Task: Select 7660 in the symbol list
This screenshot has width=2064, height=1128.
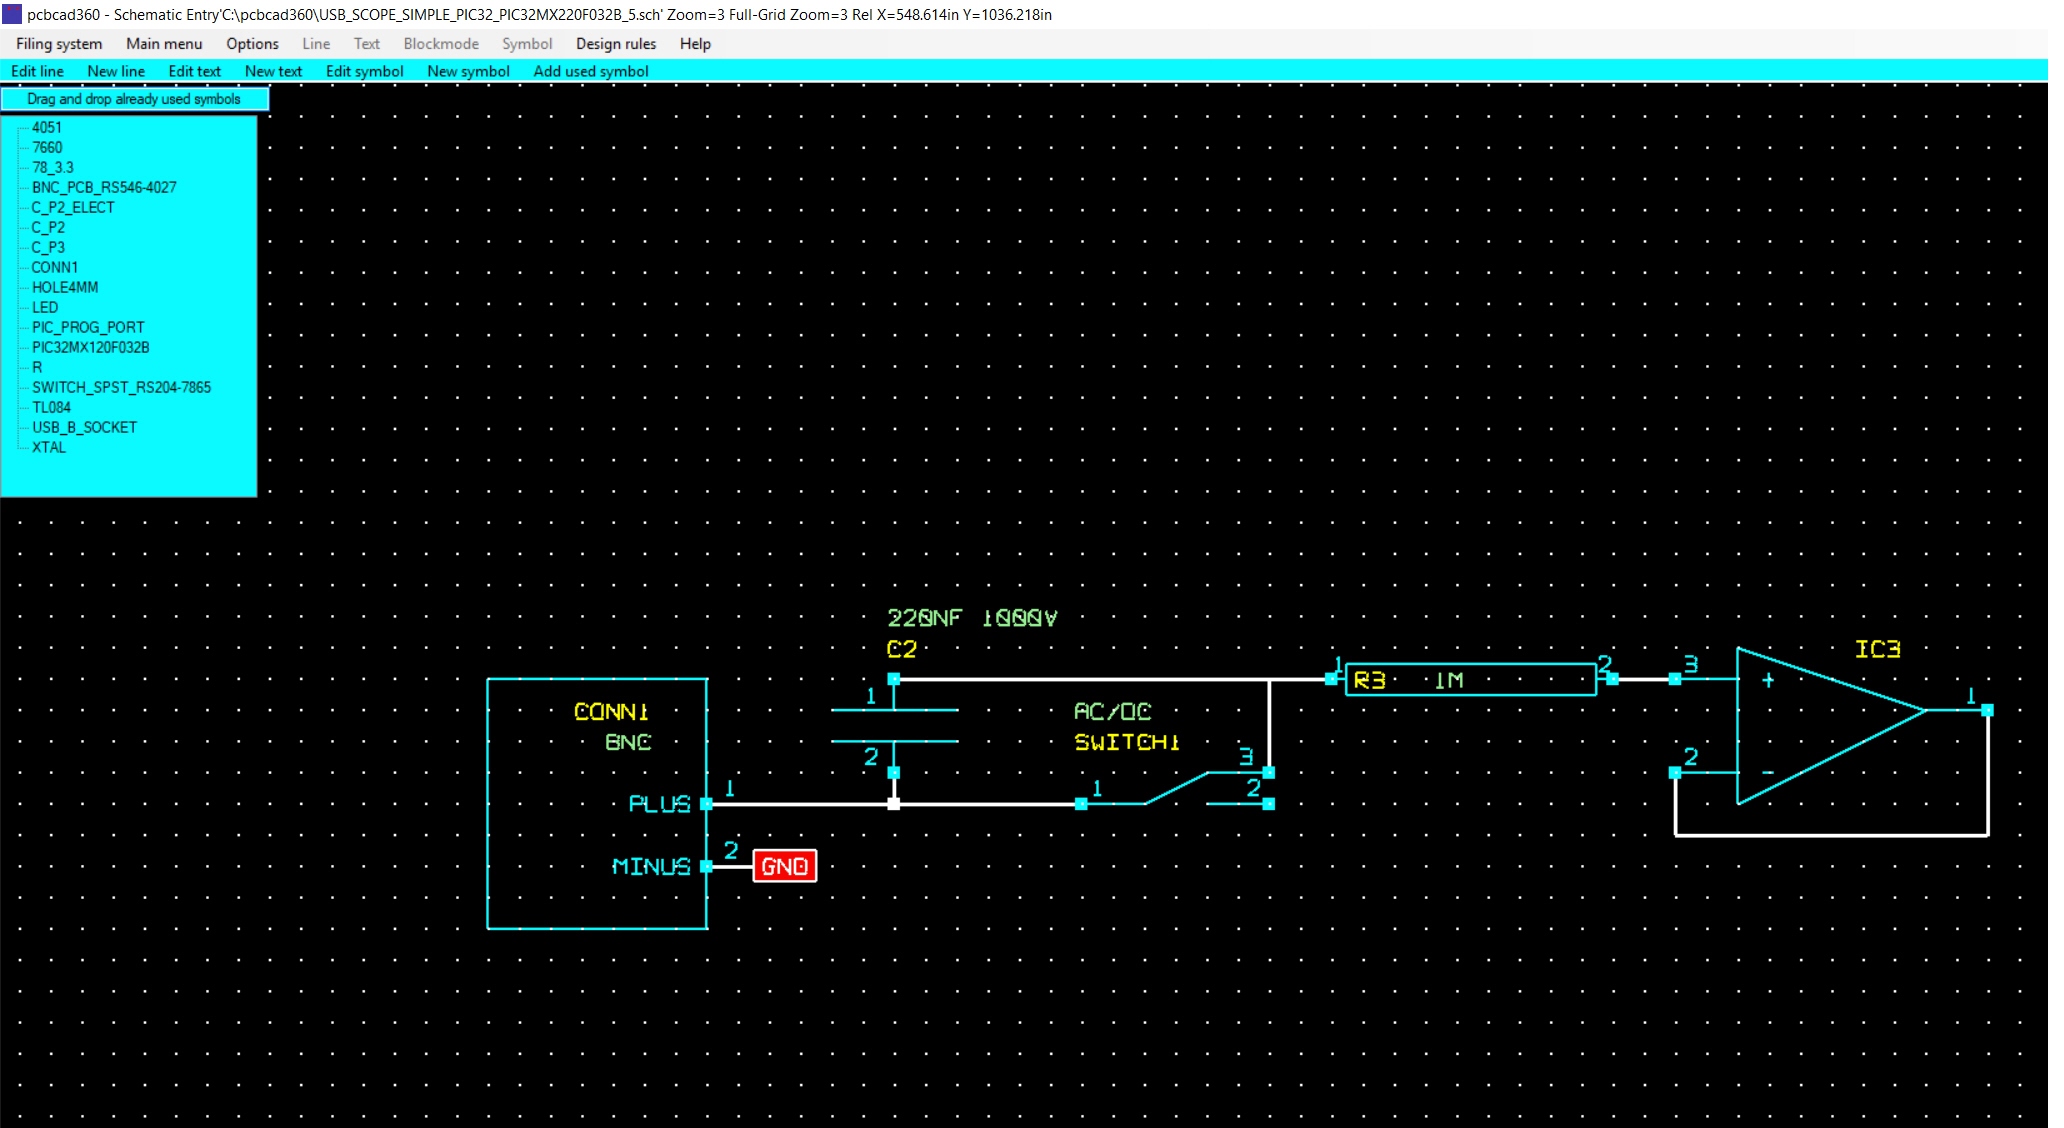Action: point(47,147)
